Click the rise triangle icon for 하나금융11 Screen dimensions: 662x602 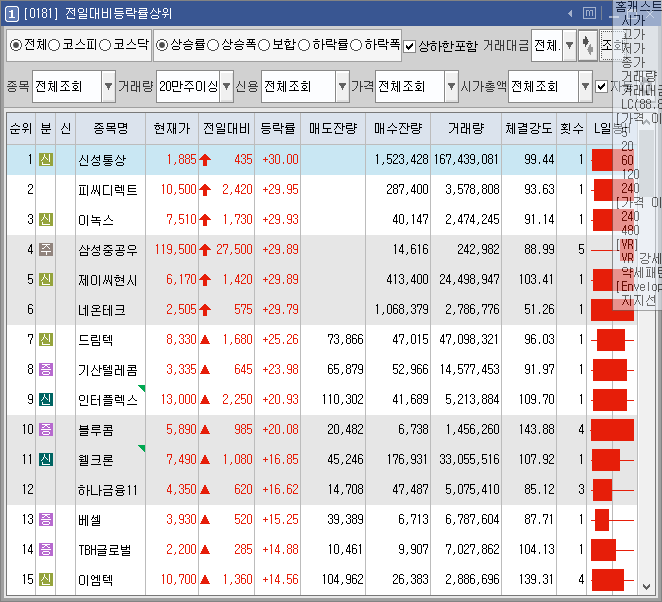pos(205,490)
